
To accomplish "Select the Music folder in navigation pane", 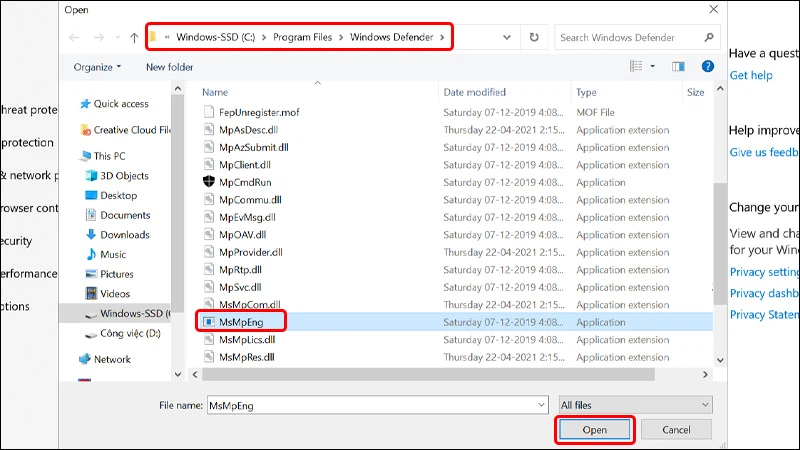I will pos(113,254).
